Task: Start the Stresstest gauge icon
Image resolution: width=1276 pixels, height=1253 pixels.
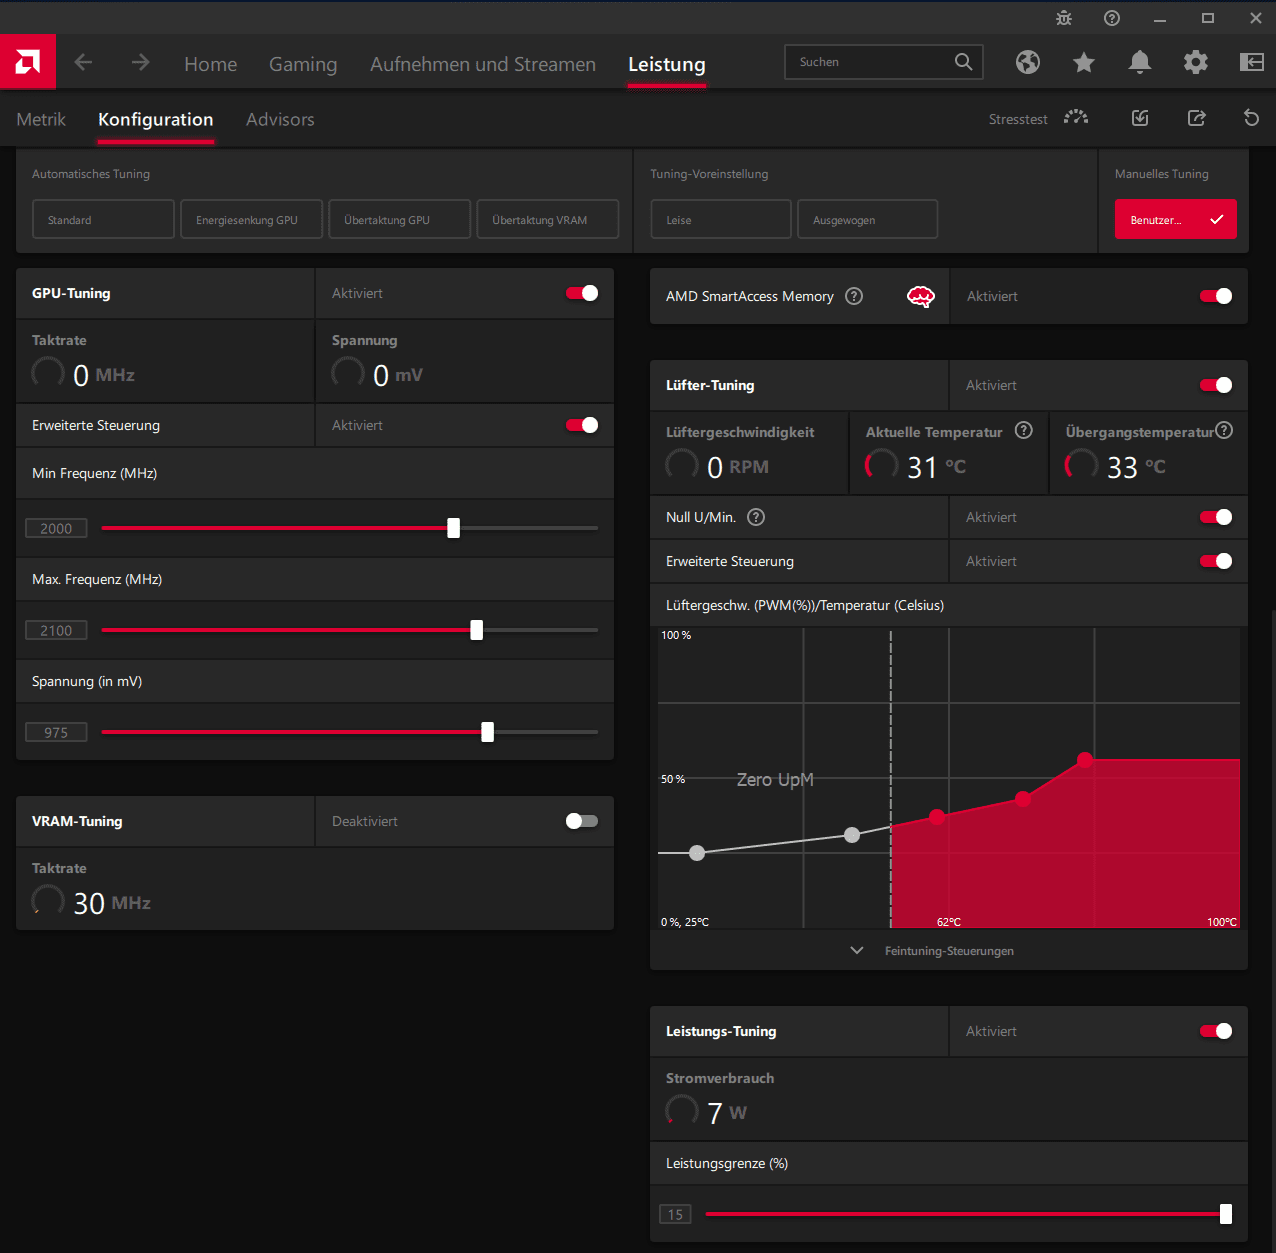Action: tap(1076, 118)
